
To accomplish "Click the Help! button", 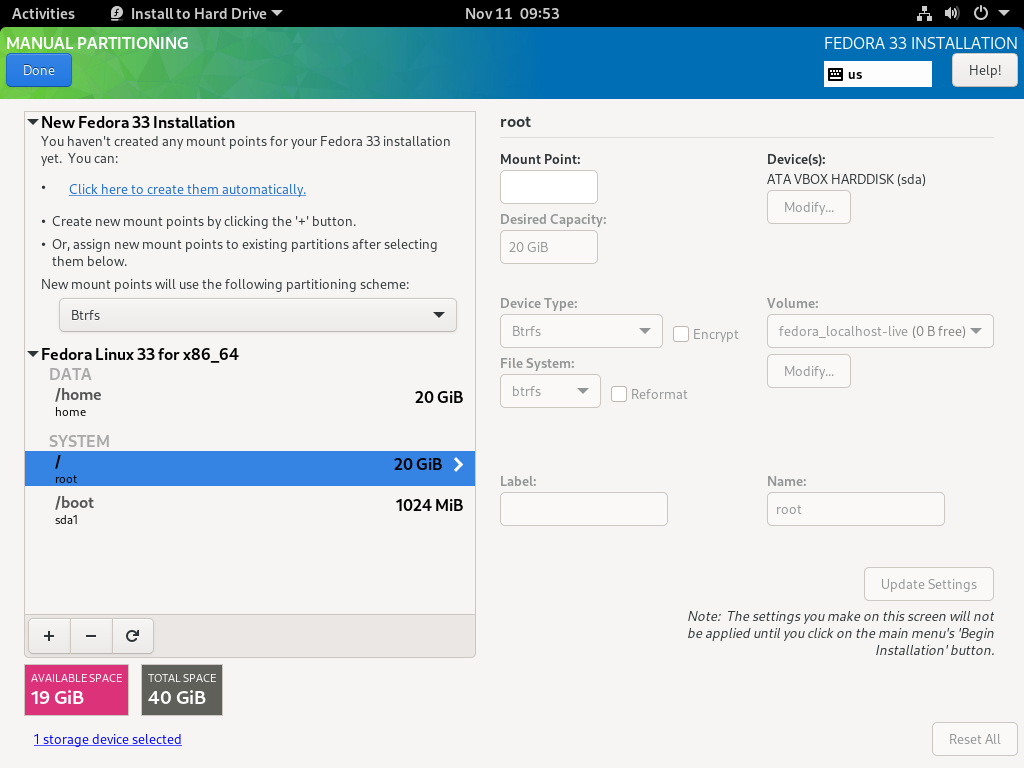I will (984, 71).
